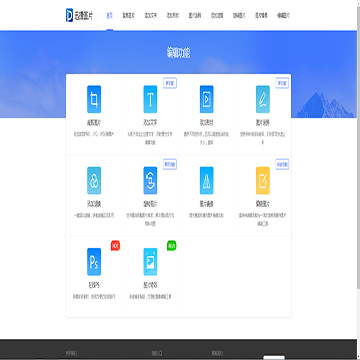Click the yellow edit-note icon
360x360 pixels.
[x=263, y=180]
